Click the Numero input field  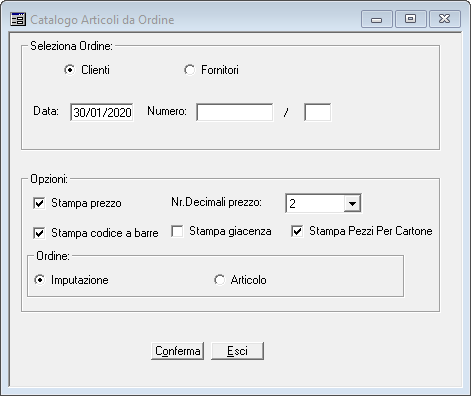tap(235, 112)
